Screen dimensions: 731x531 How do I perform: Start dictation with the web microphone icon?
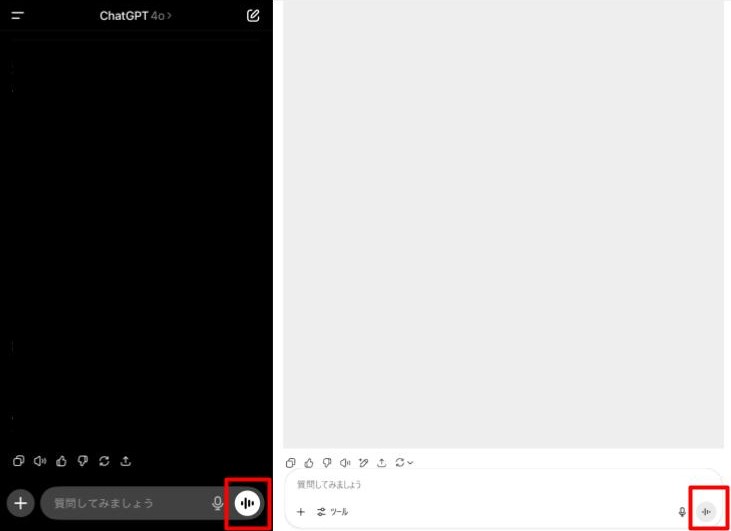point(682,512)
